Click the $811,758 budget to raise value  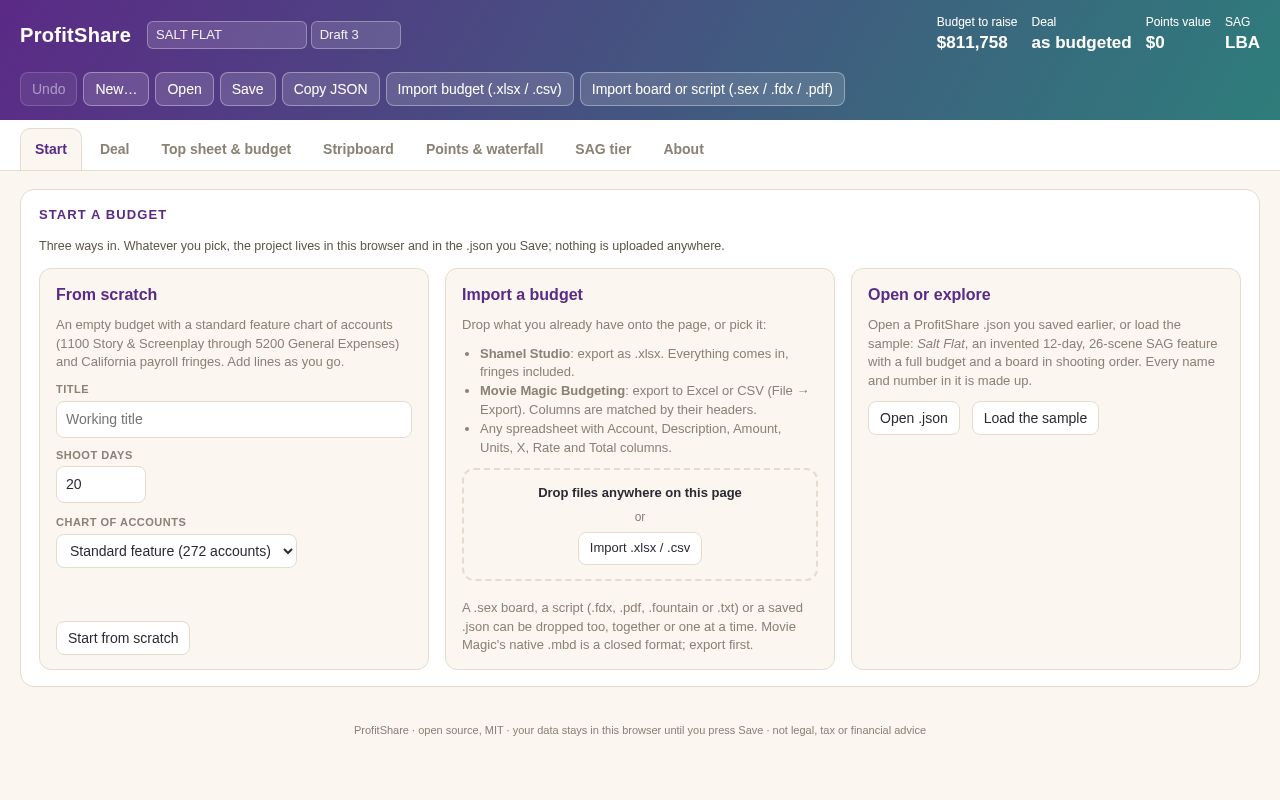tap(972, 43)
